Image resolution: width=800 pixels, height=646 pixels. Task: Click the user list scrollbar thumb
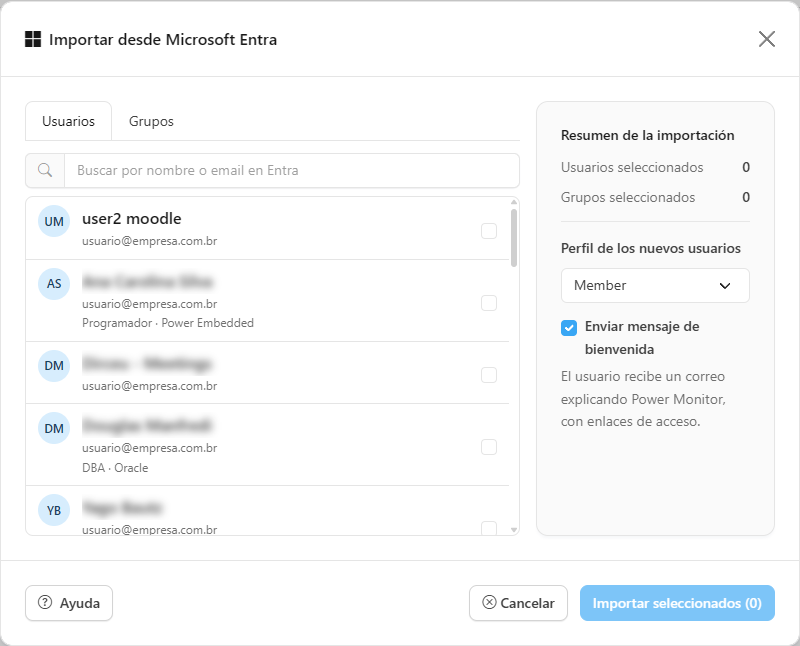point(514,238)
